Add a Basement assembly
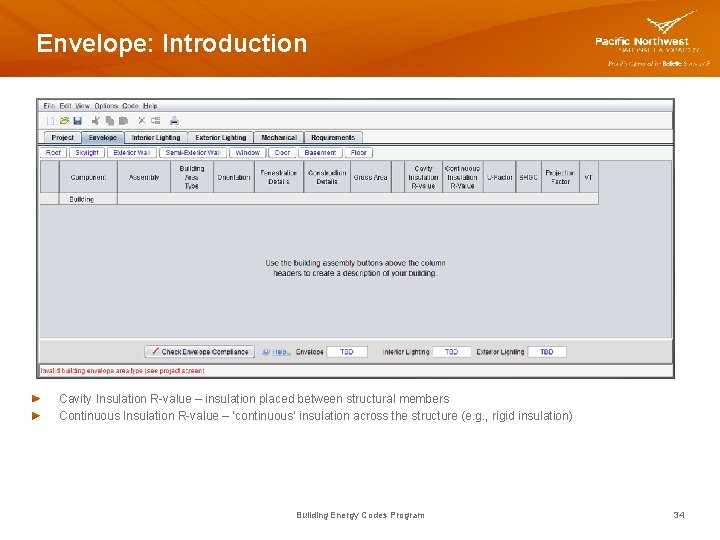720x540 pixels. [320, 152]
